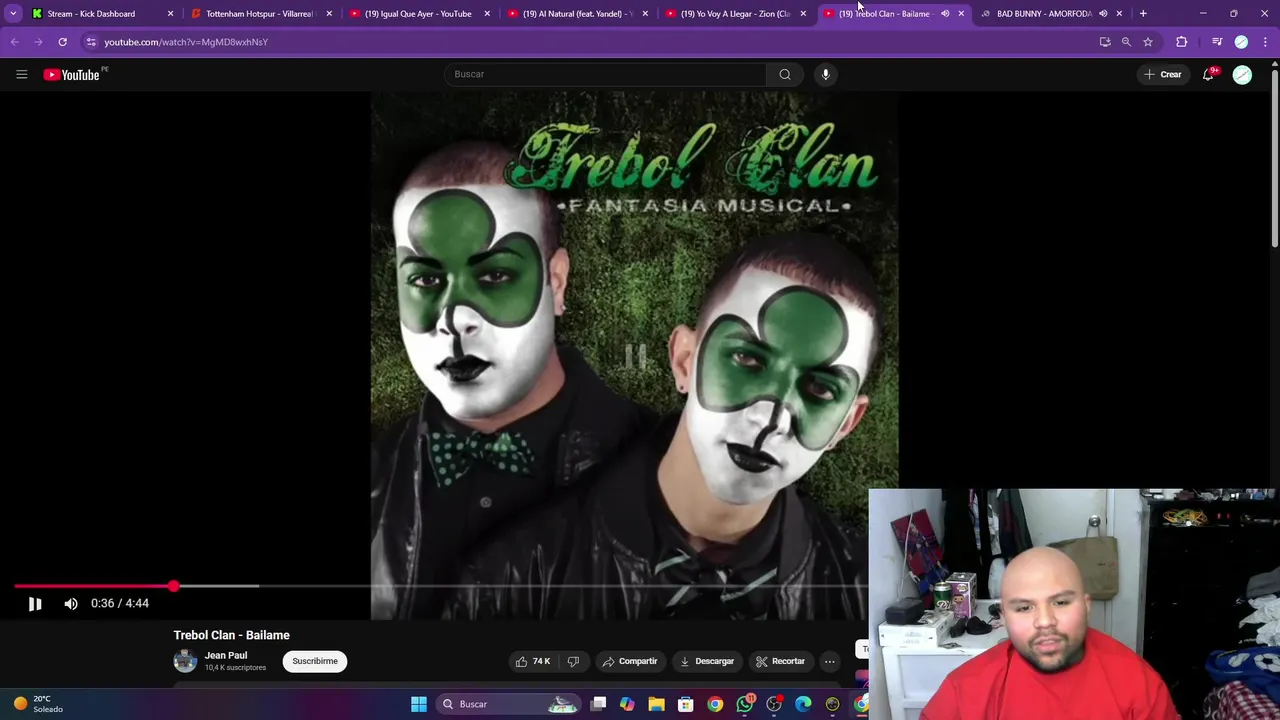Mute the Trebol Clan tab audio icon

click(x=945, y=13)
